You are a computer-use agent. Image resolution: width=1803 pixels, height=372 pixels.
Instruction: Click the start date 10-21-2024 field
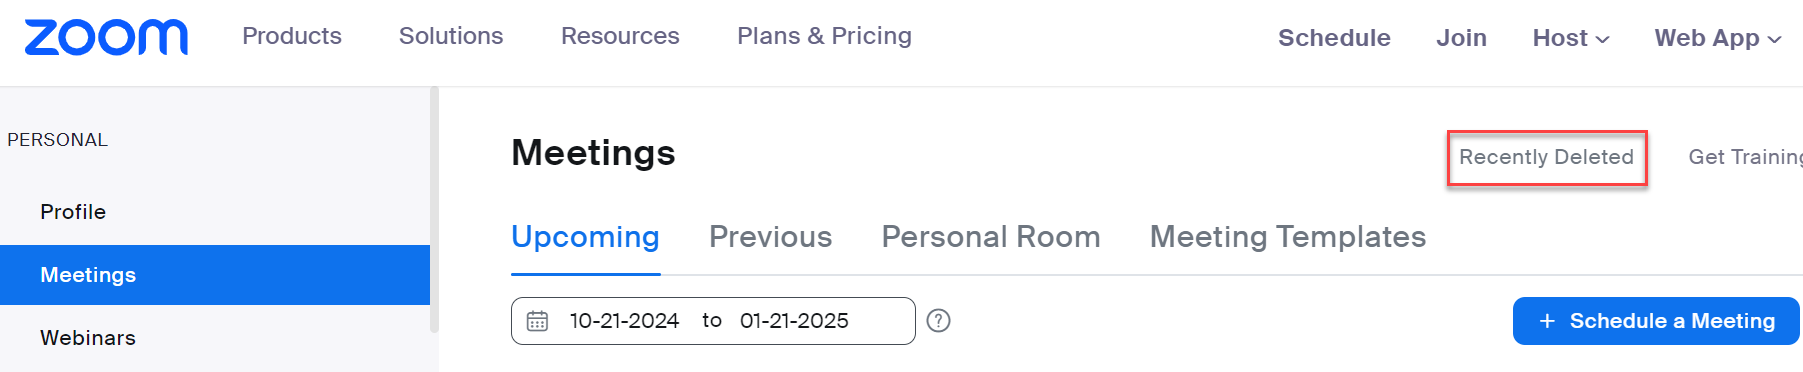coord(624,321)
